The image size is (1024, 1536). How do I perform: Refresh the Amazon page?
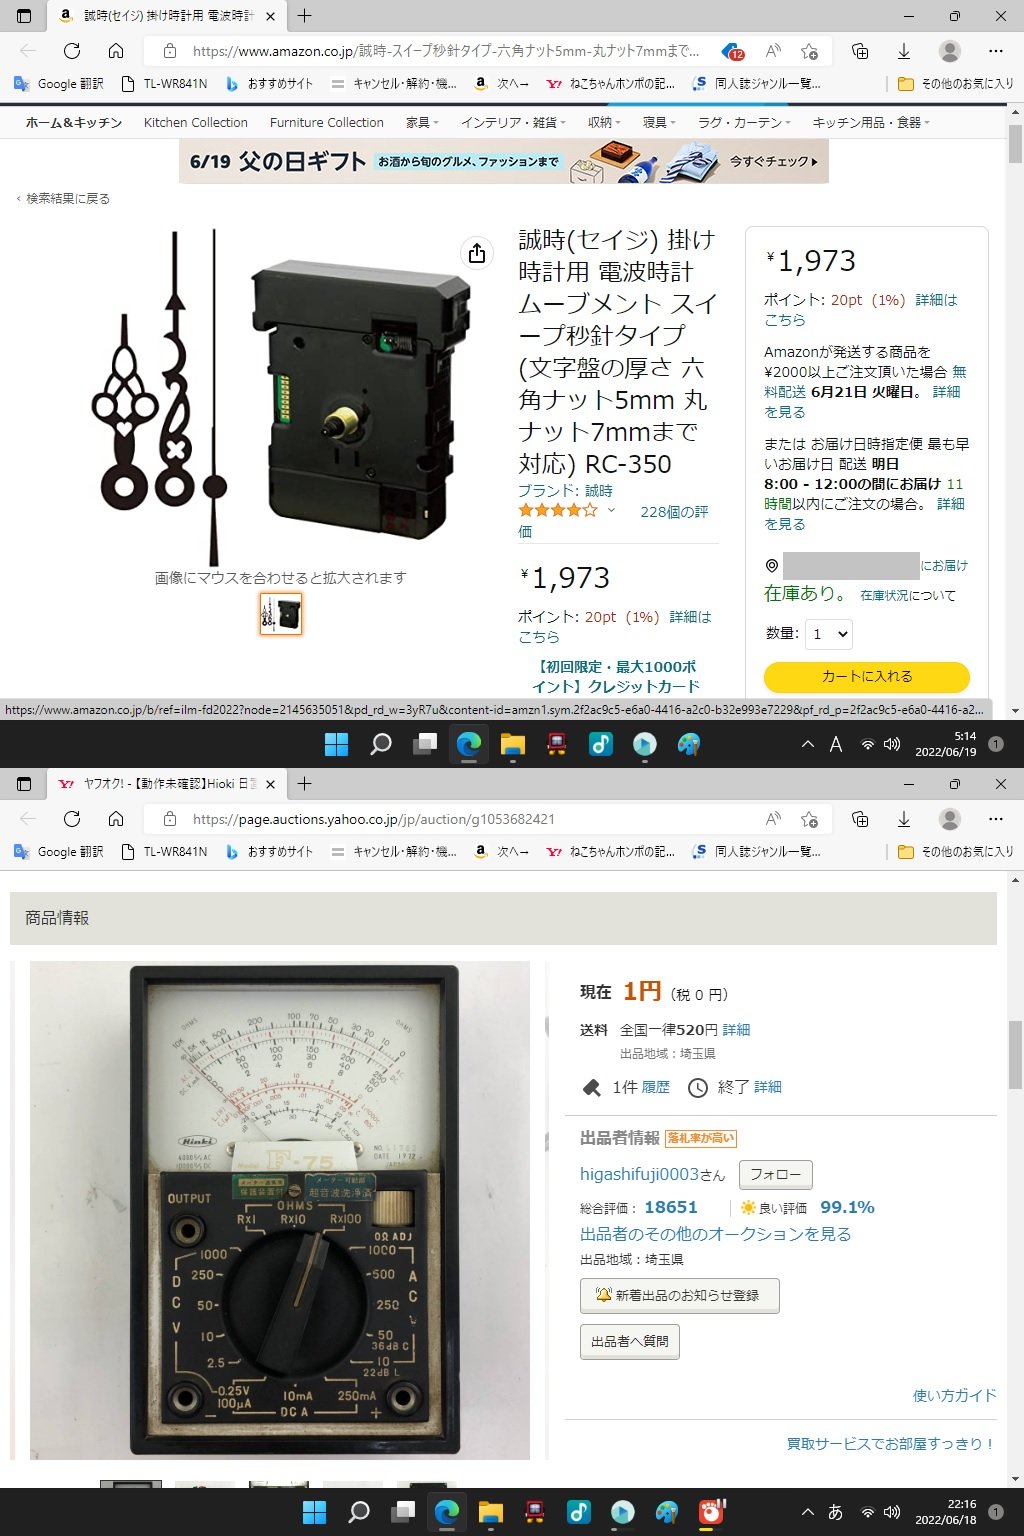click(72, 51)
